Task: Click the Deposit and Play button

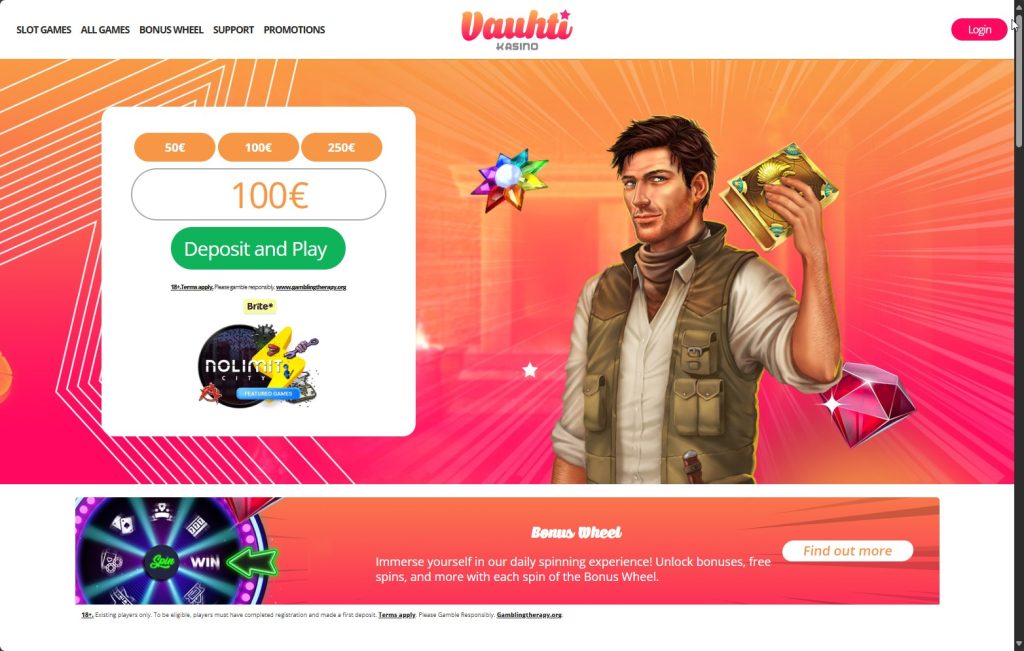Action: click(x=258, y=249)
